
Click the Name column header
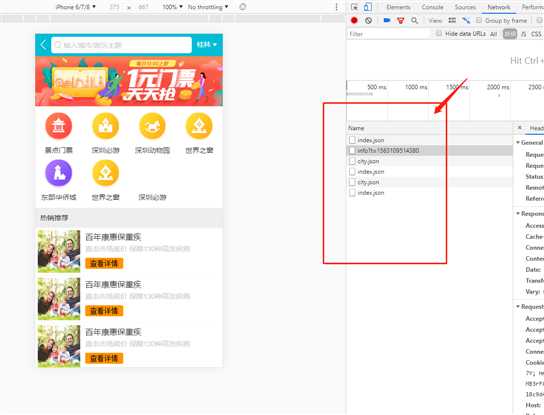tap(356, 128)
